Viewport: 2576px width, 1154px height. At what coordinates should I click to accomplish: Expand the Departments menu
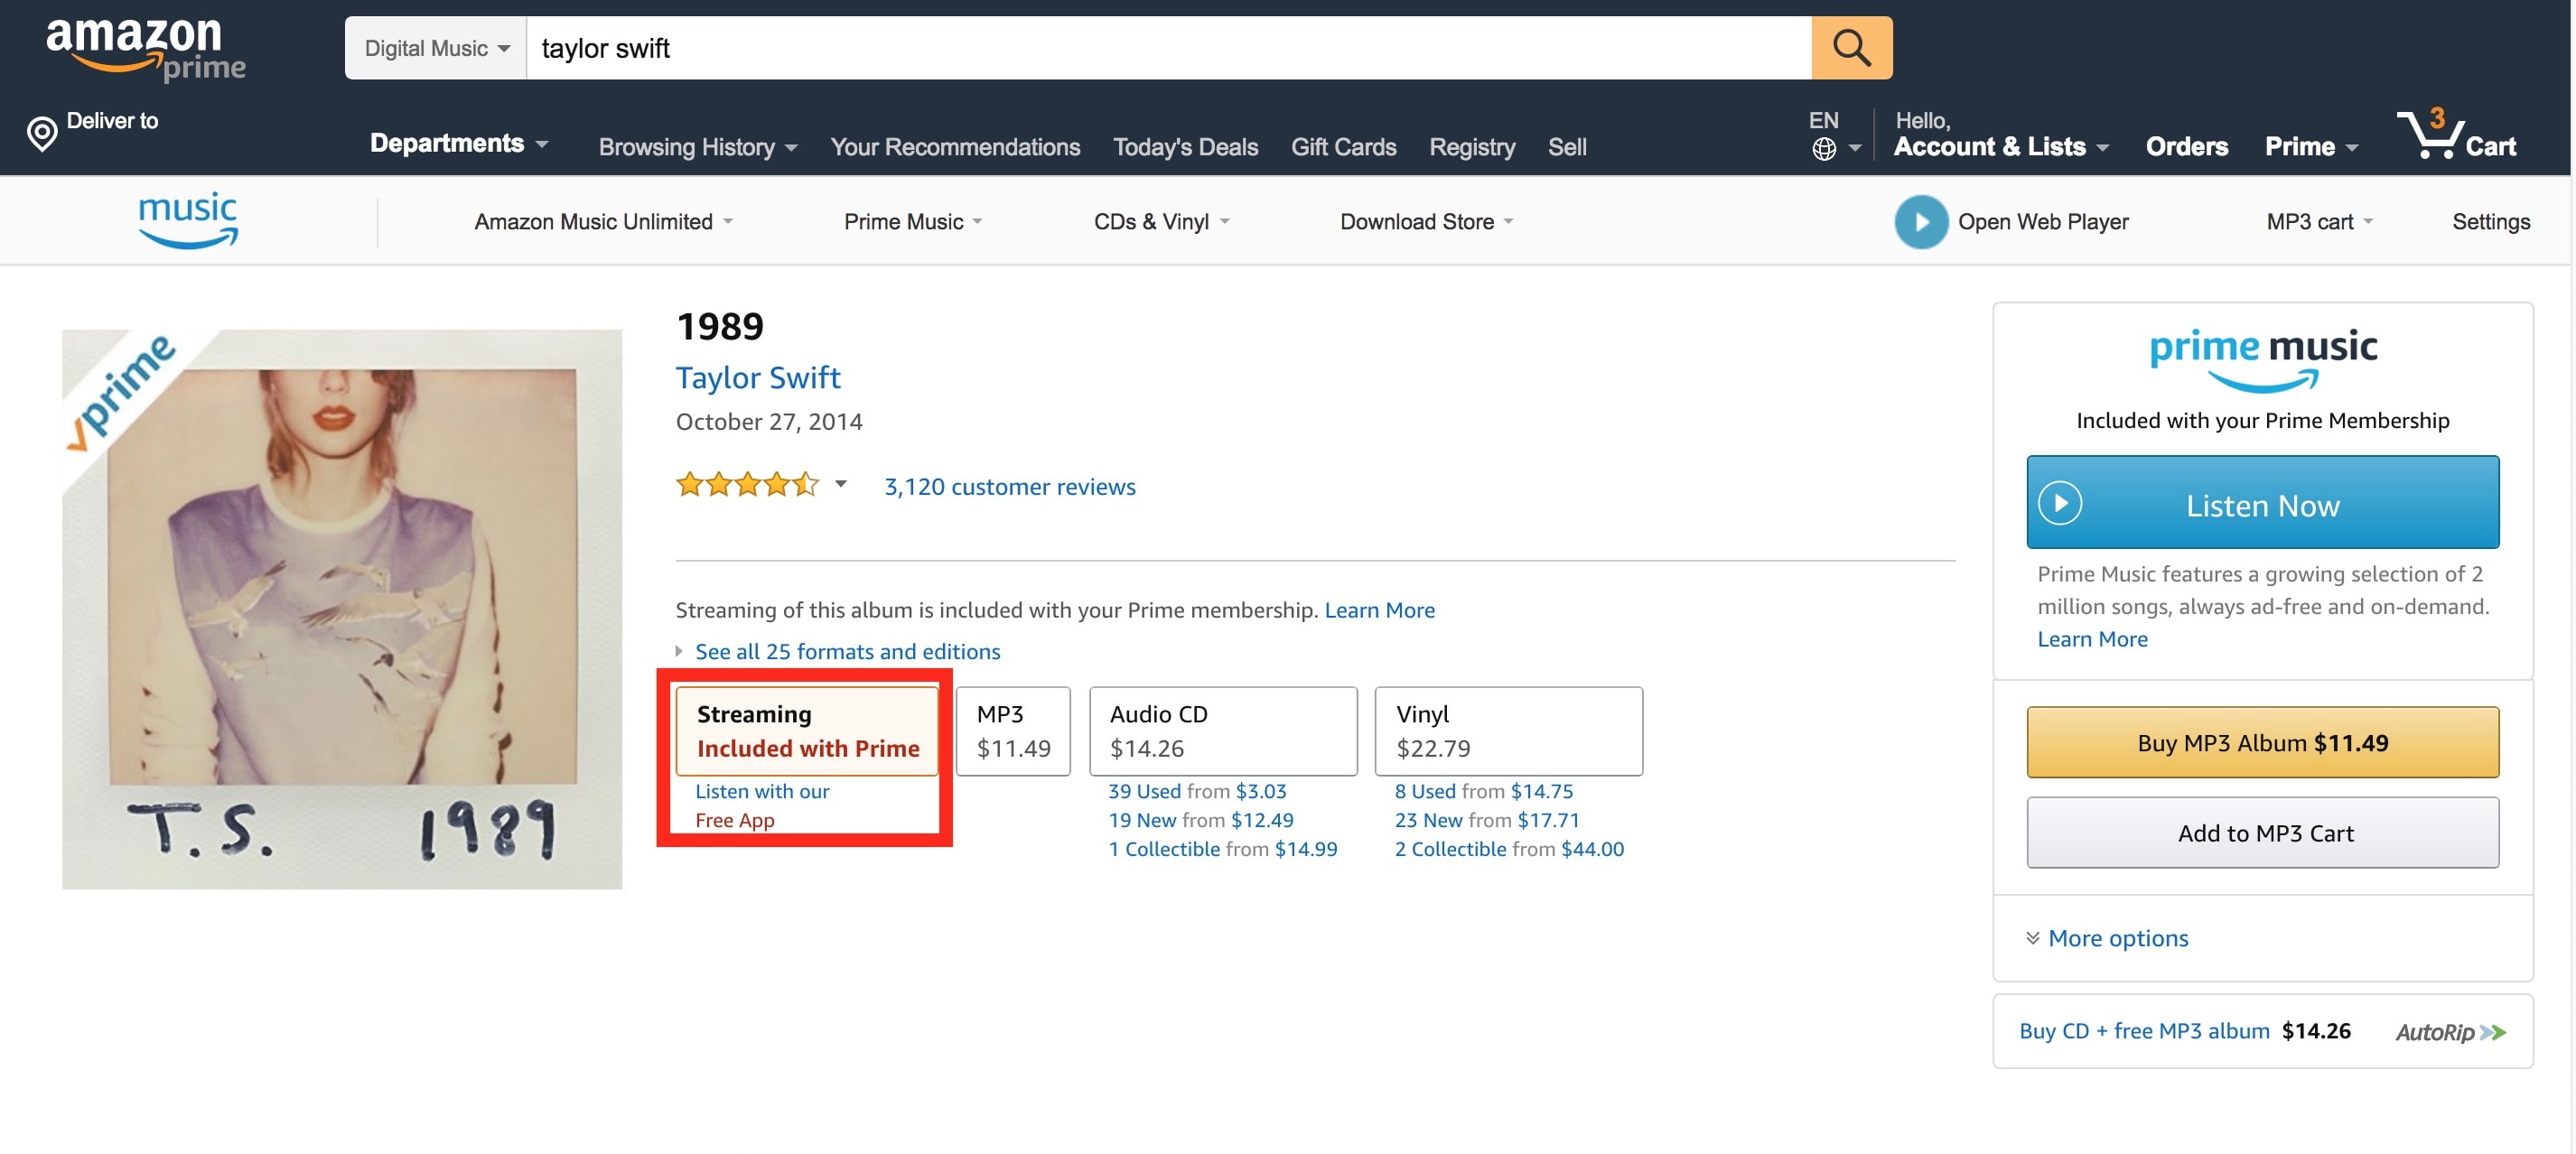point(459,143)
